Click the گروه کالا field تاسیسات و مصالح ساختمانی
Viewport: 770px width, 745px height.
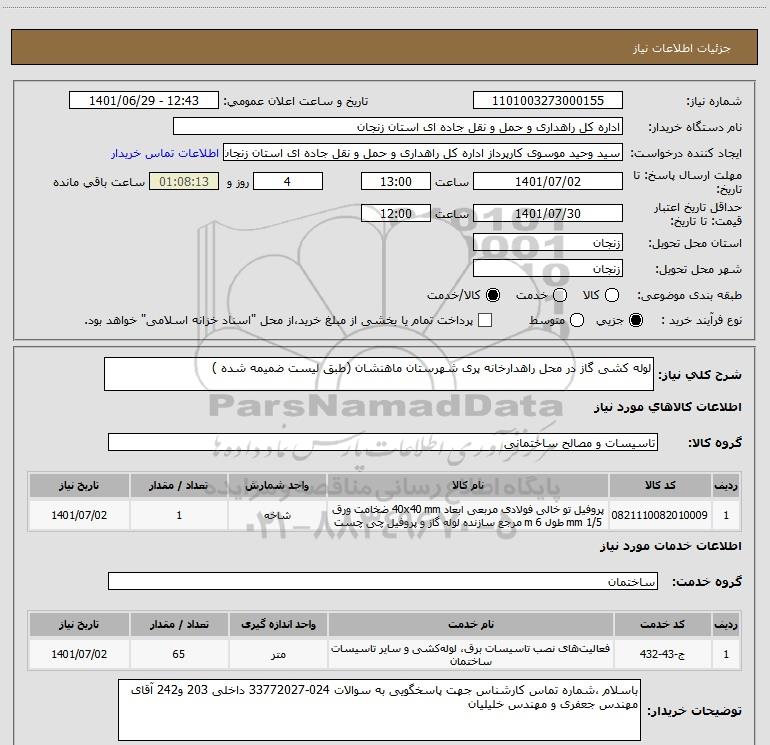point(383,442)
